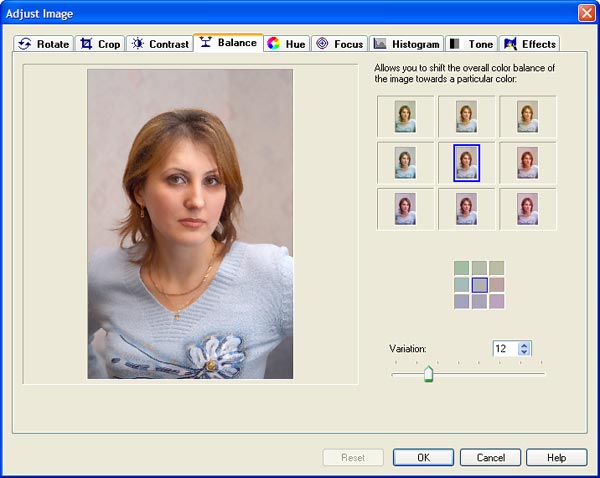Screen dimensions: 600x478
Task: Pick the bottom-right pink-purple color swatch
Action: point(497,302)
